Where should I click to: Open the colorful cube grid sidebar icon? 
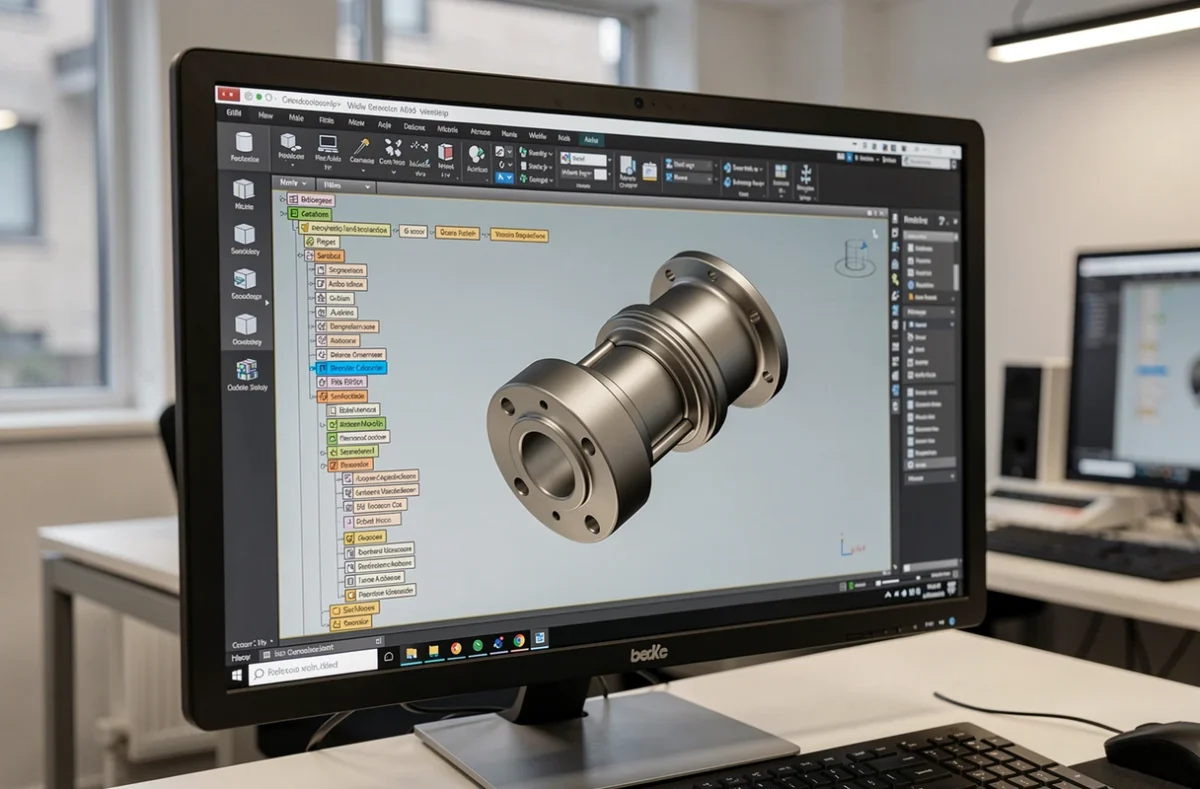(x=246, y=369)
